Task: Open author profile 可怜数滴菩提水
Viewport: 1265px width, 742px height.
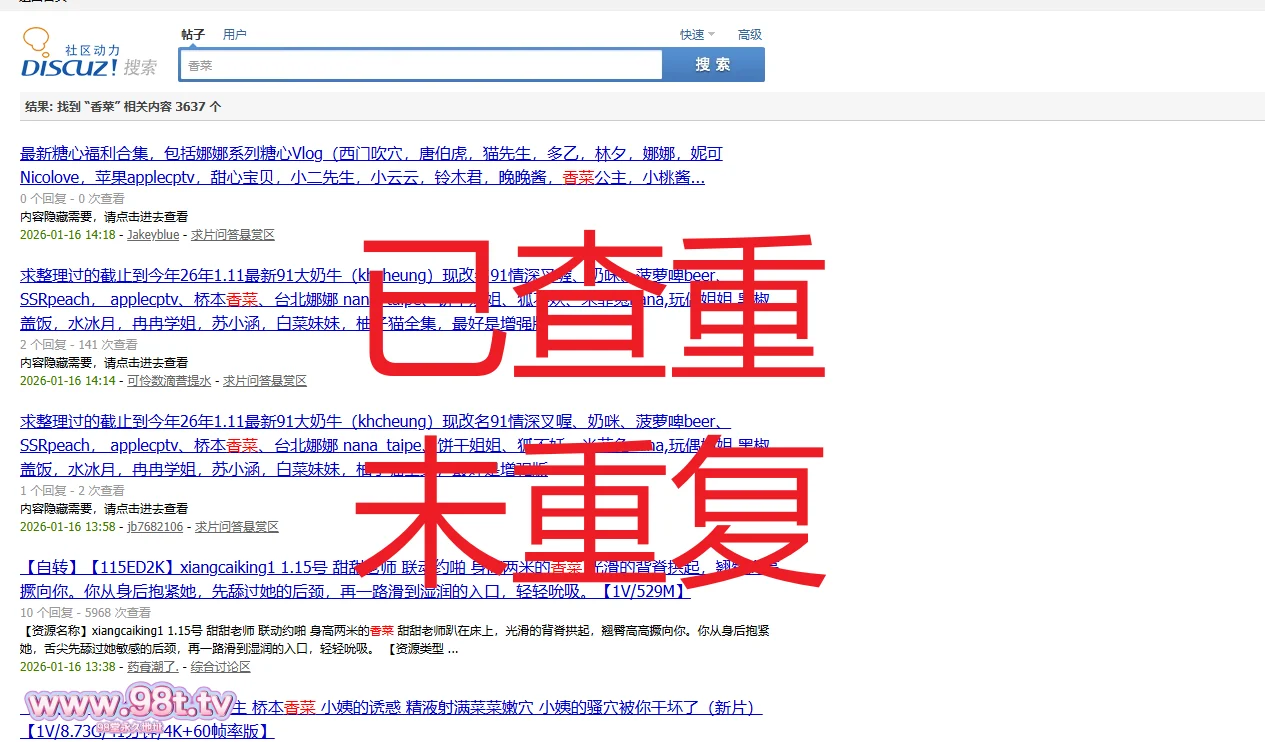Action: pyautogui.click(x=169, y=381)
